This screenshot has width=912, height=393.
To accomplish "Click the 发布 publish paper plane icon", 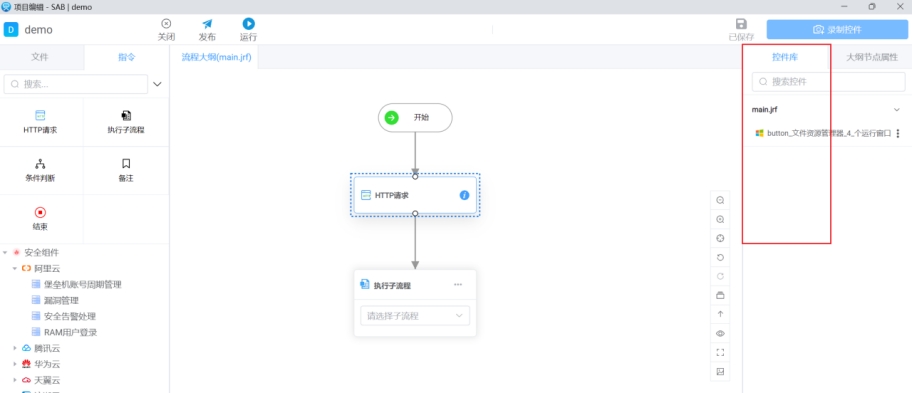I will pos(207,24).
